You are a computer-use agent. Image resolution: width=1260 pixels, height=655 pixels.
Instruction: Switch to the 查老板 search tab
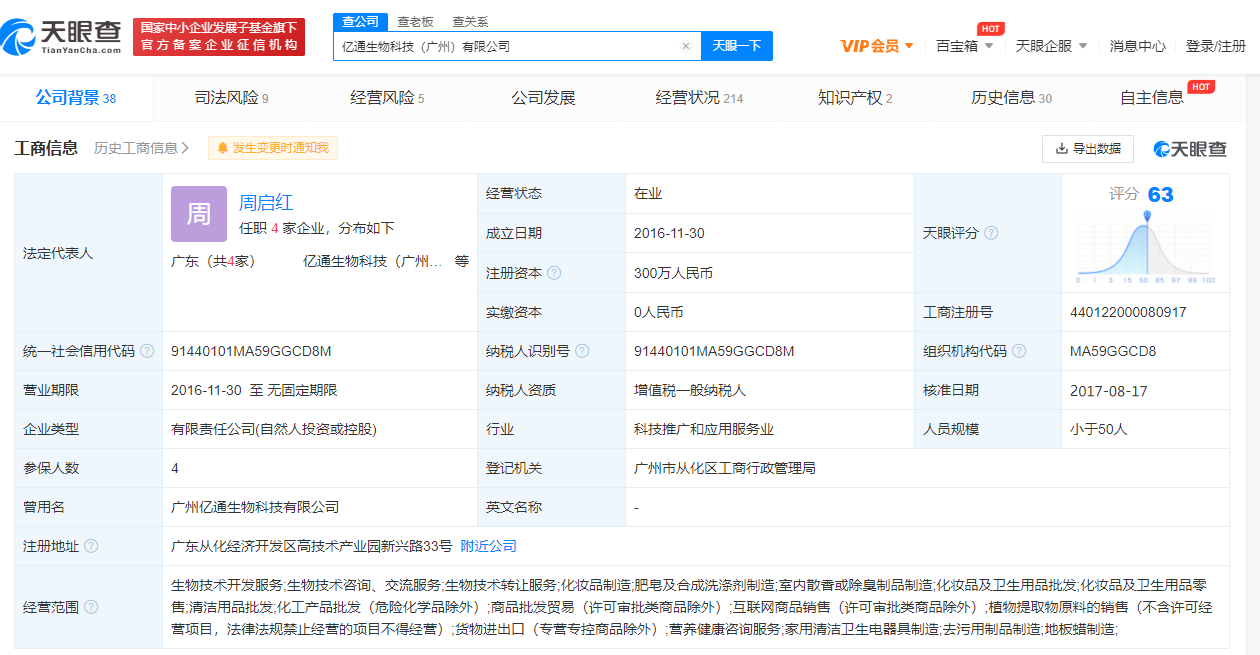415,21
